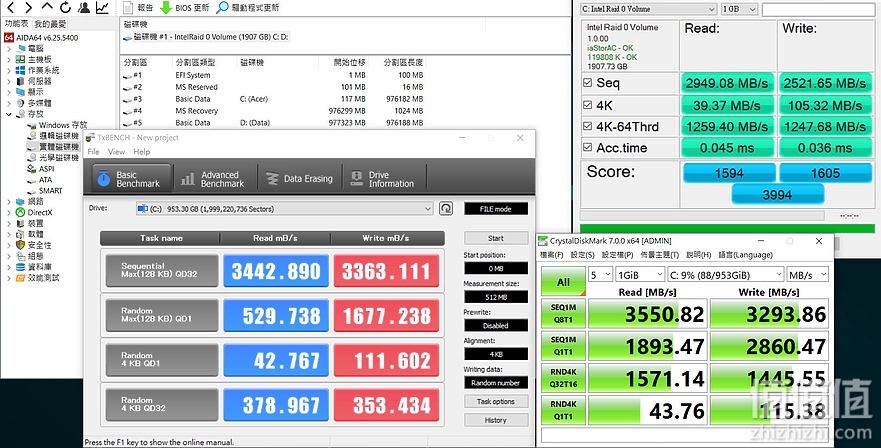Expand the 電腦 computer tree node
881x448 pixels.
point(8,48)
